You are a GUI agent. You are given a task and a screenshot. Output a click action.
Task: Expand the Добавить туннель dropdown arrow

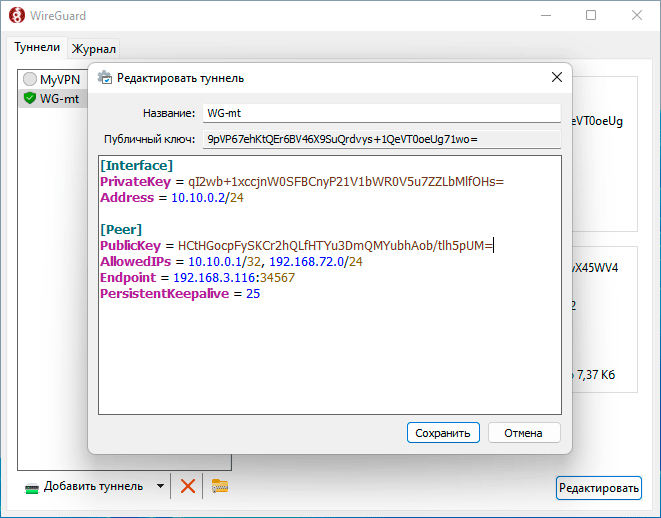click(160, 487)
